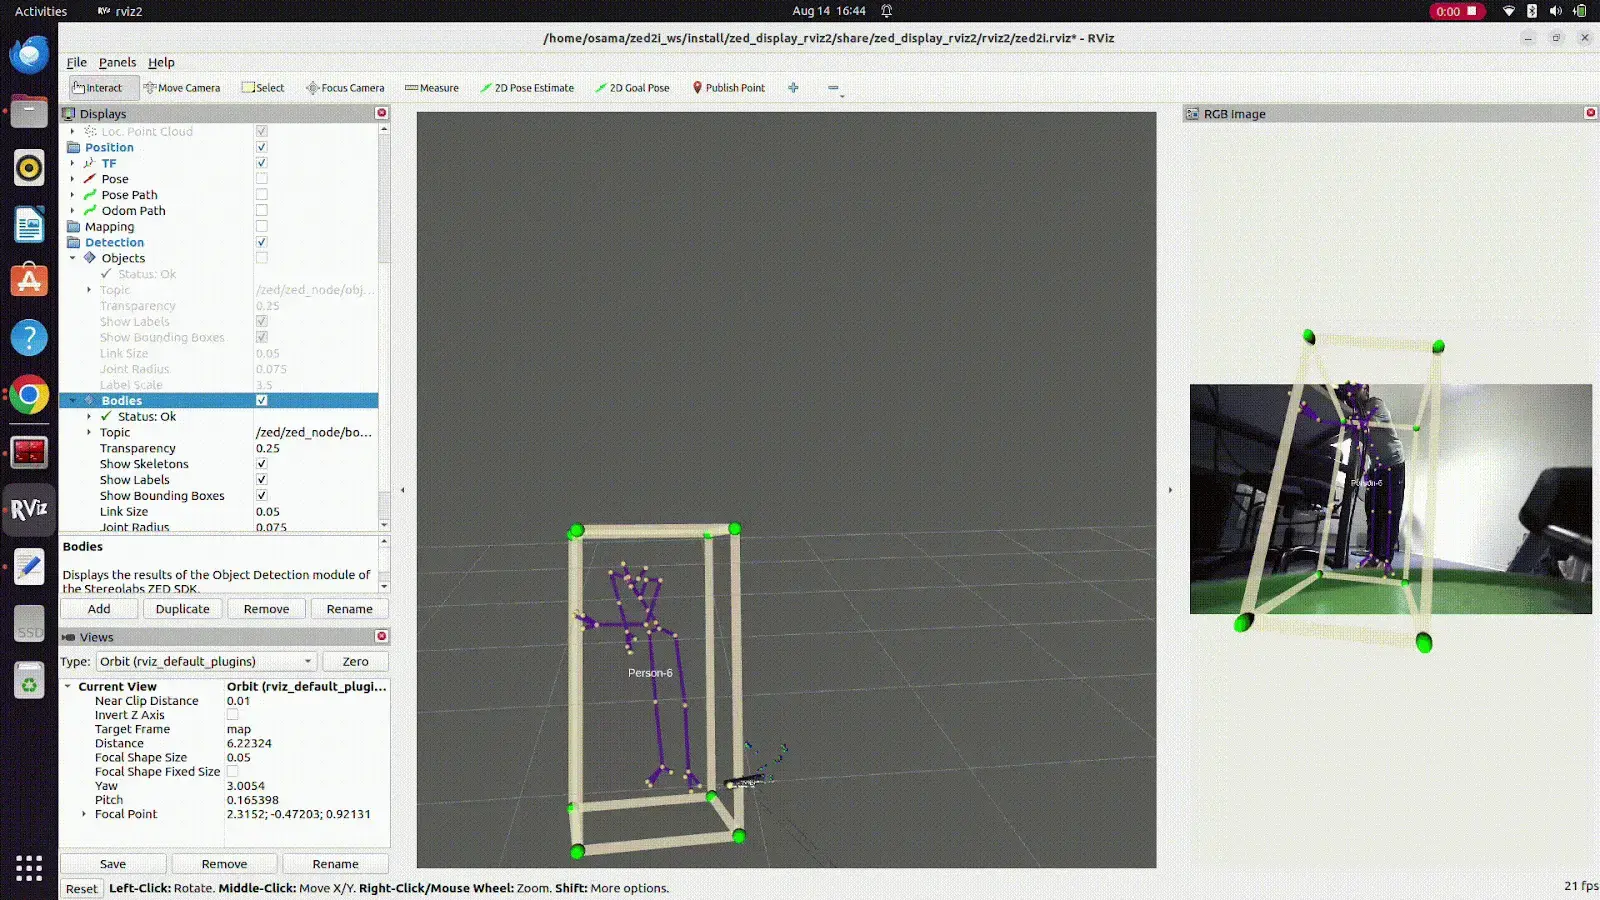
Task: Select the Move Camera tool
Action: (182, 88)
